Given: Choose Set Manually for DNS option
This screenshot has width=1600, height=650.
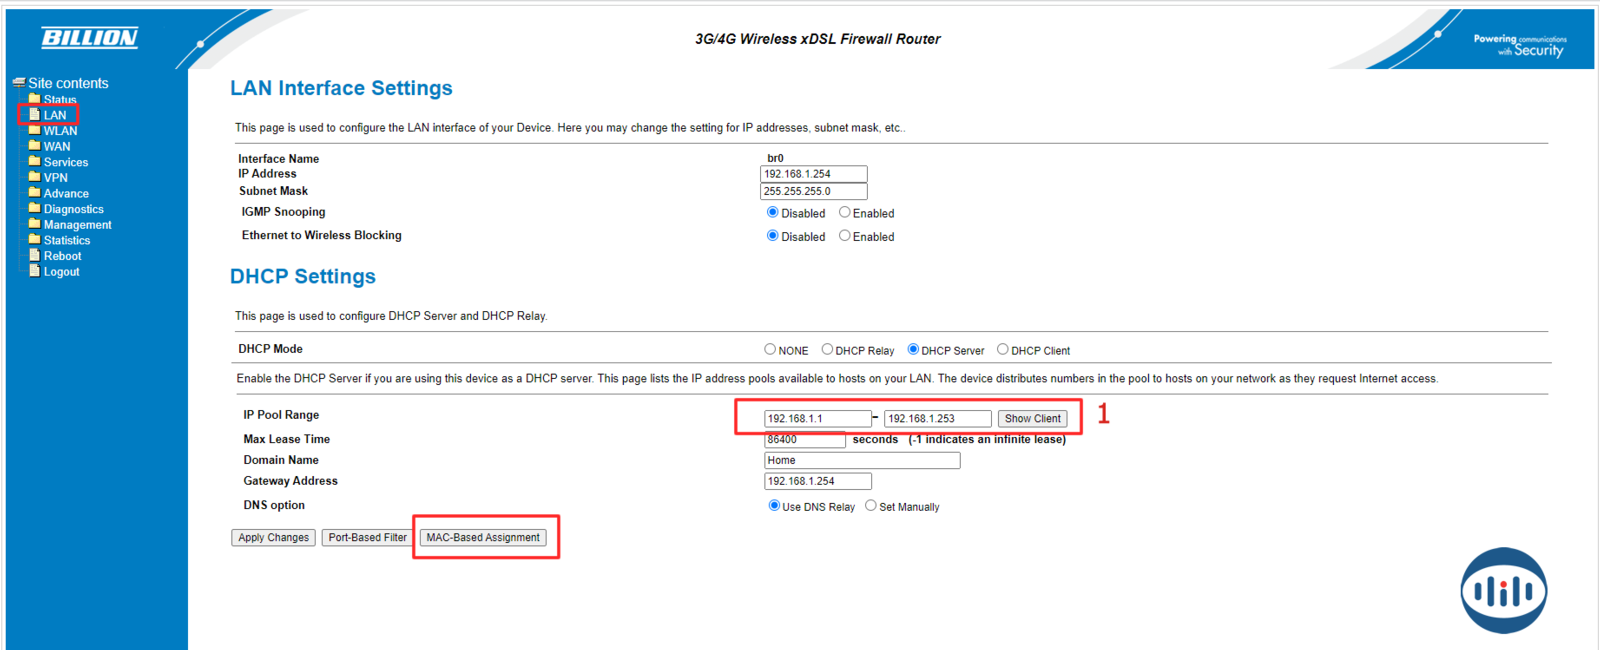Looking at the screenshot, I should (871, 506).
